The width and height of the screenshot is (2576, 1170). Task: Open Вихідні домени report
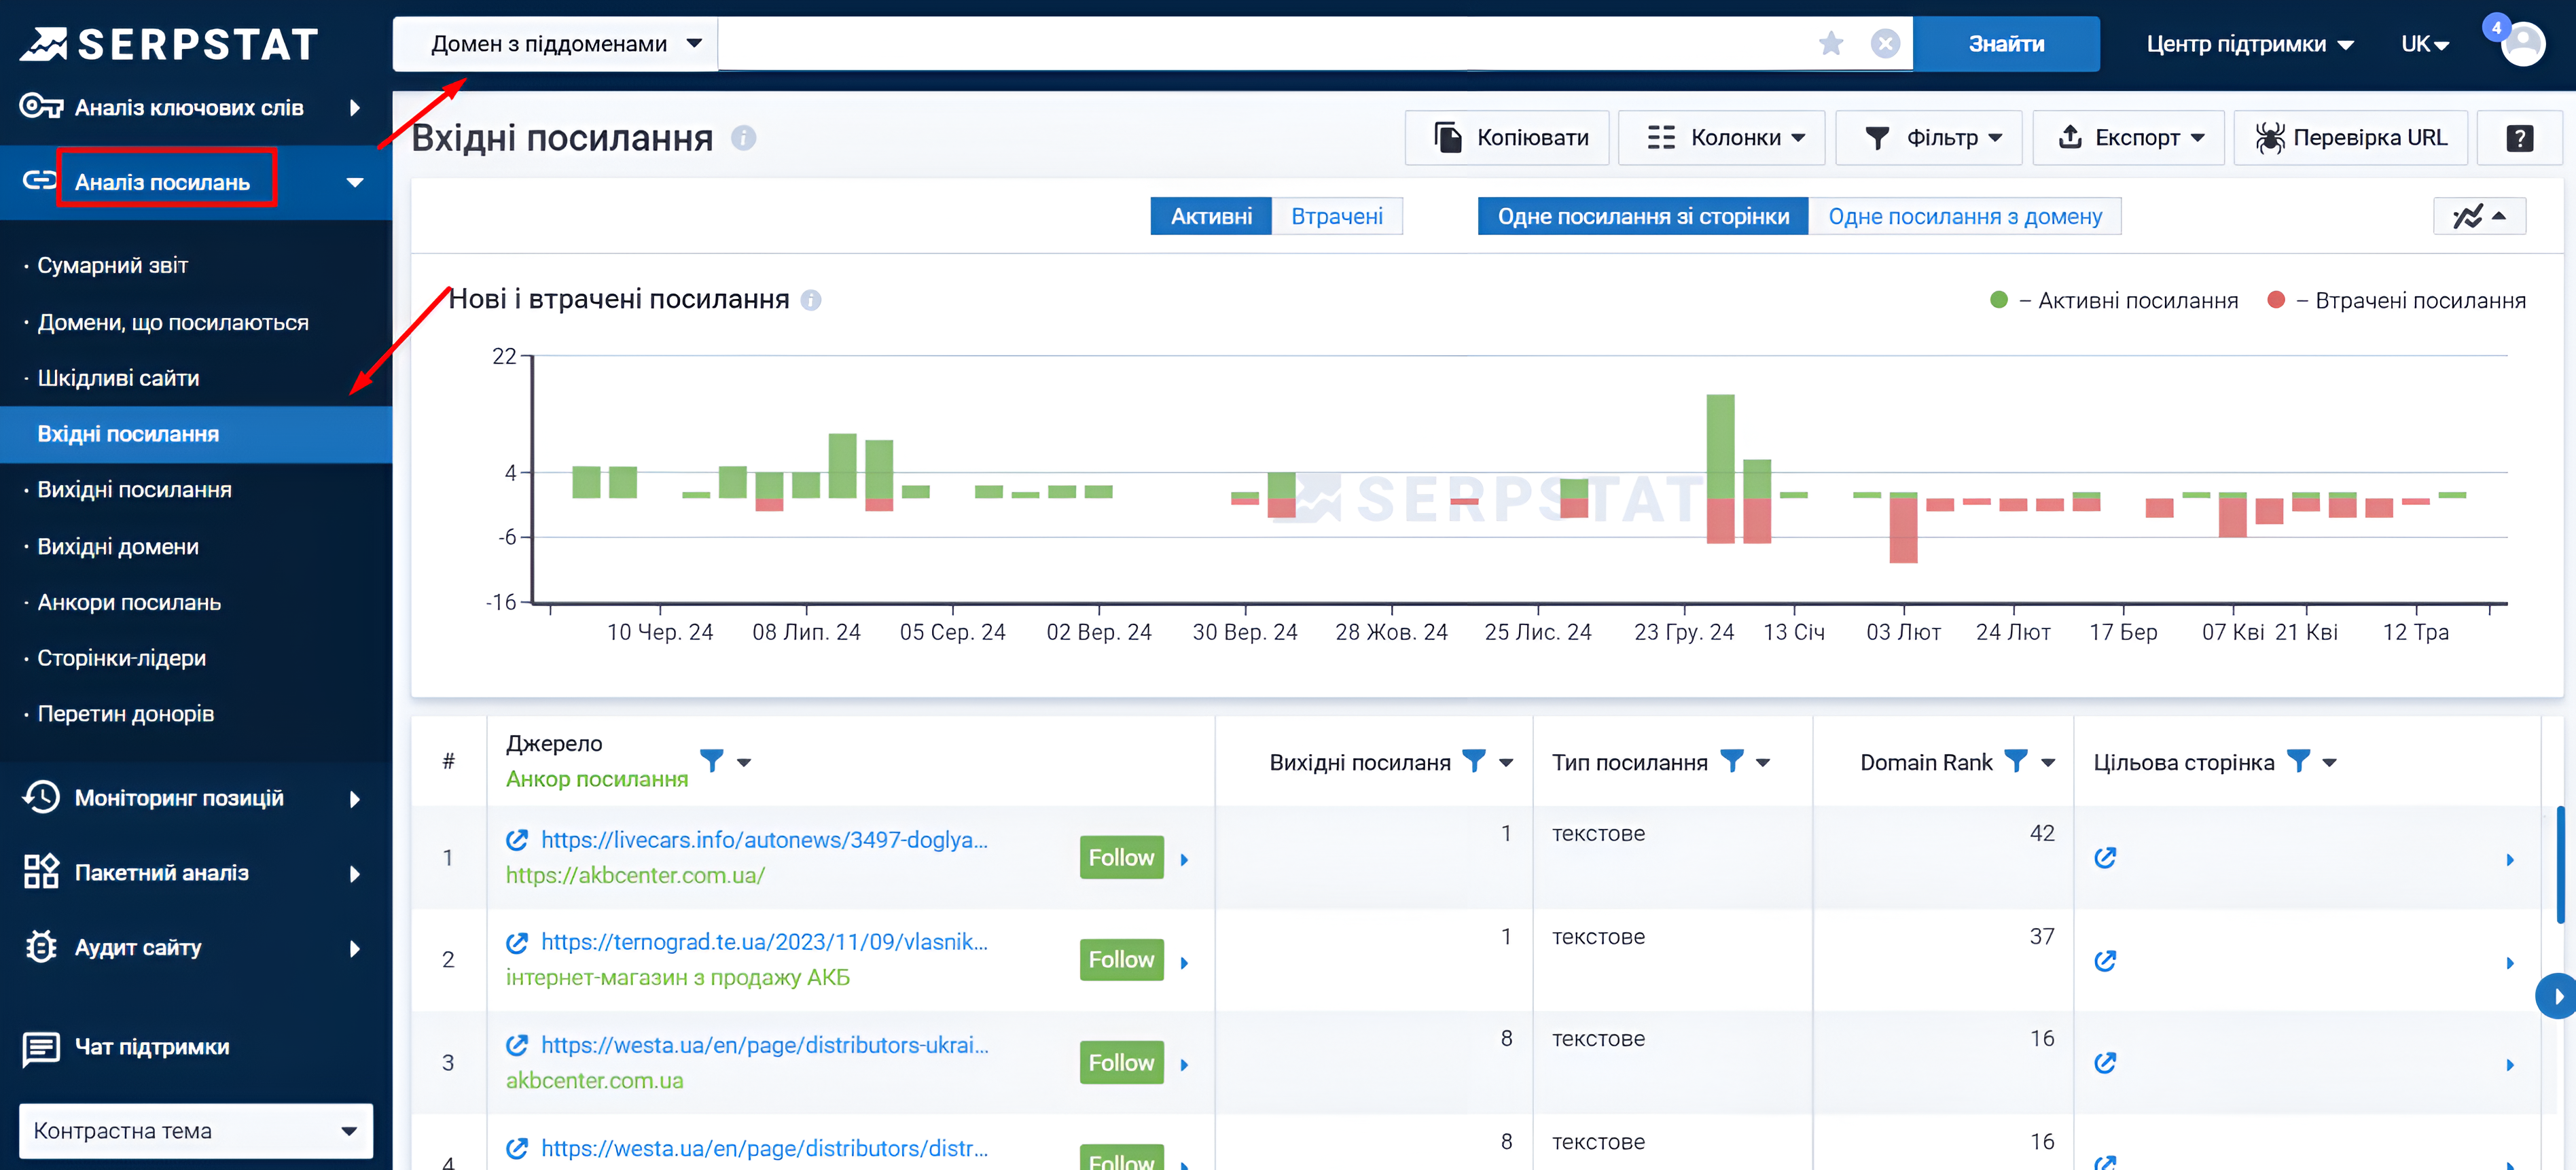118,547
